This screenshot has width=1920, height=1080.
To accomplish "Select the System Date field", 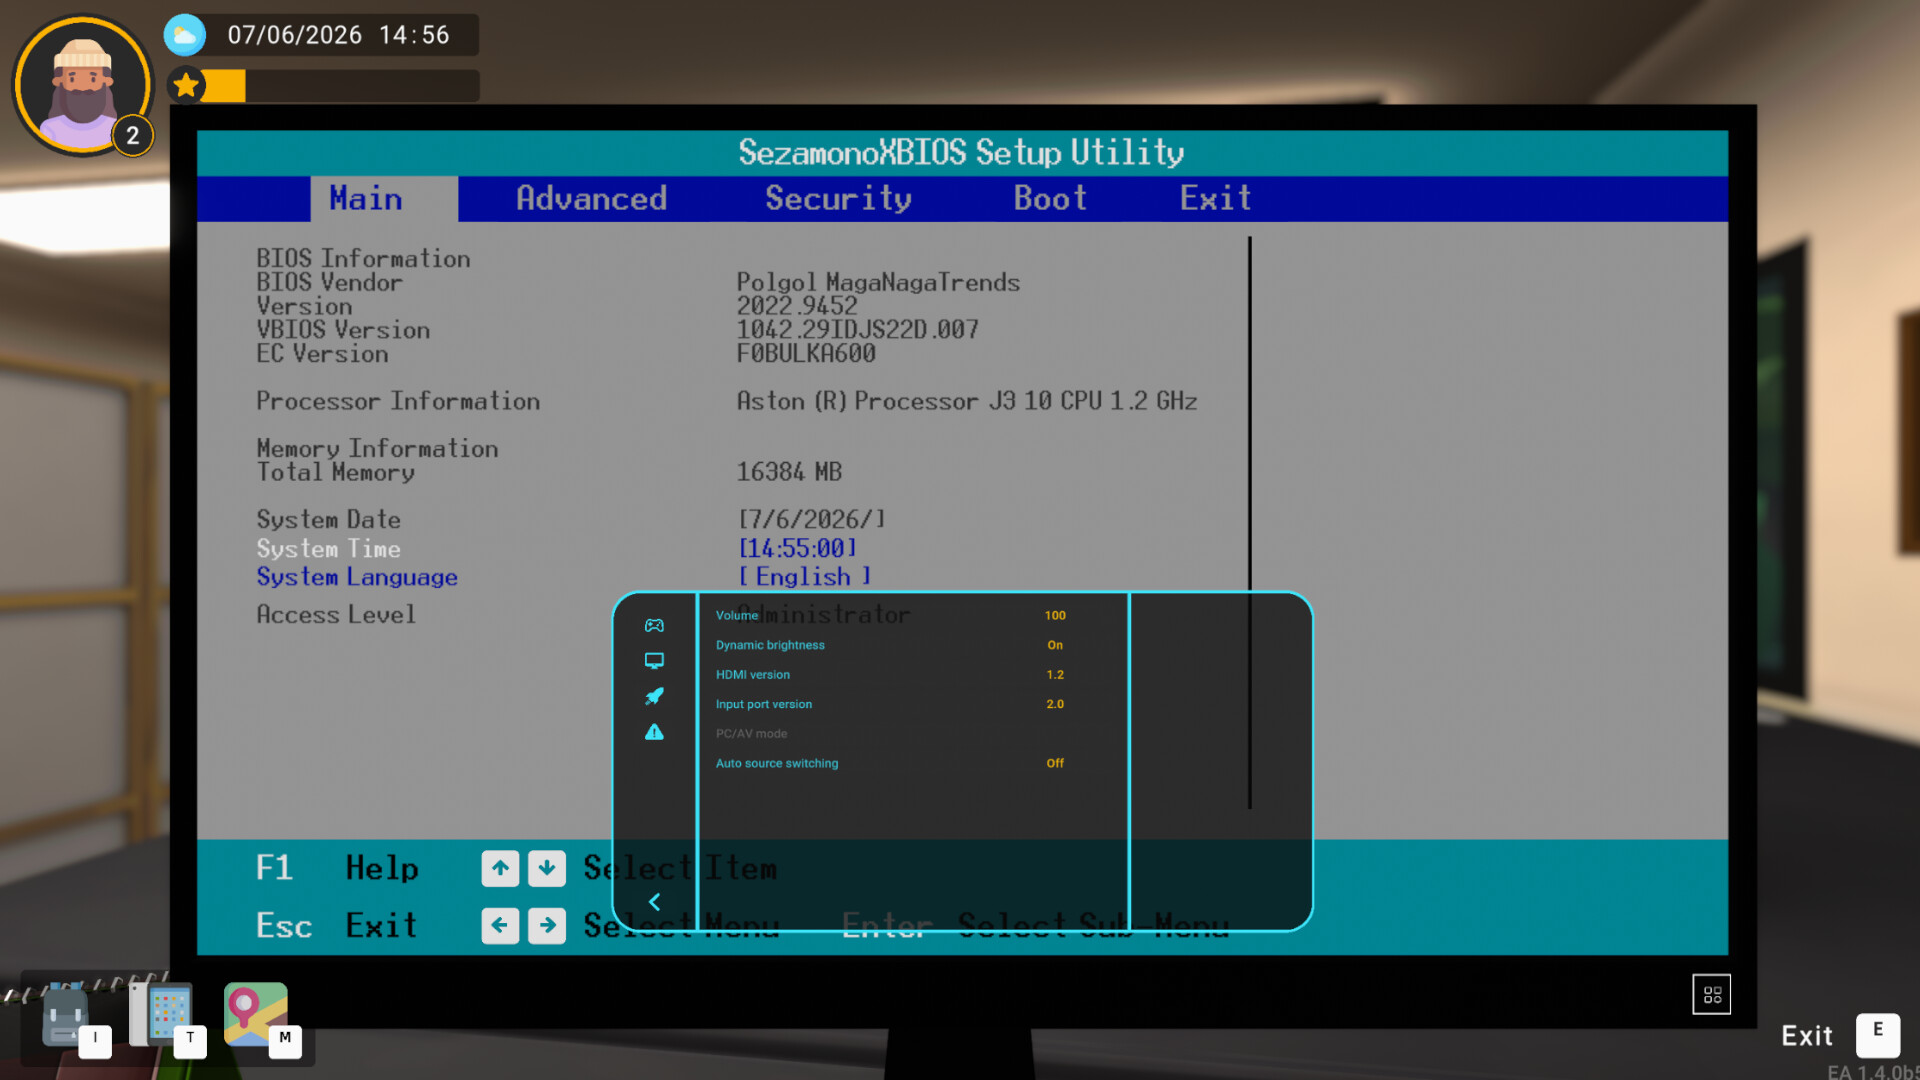I will 811,520.
